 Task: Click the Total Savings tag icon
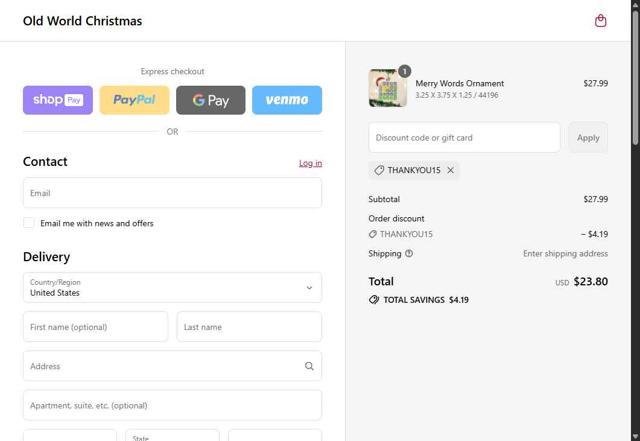(x=374, y=300)
